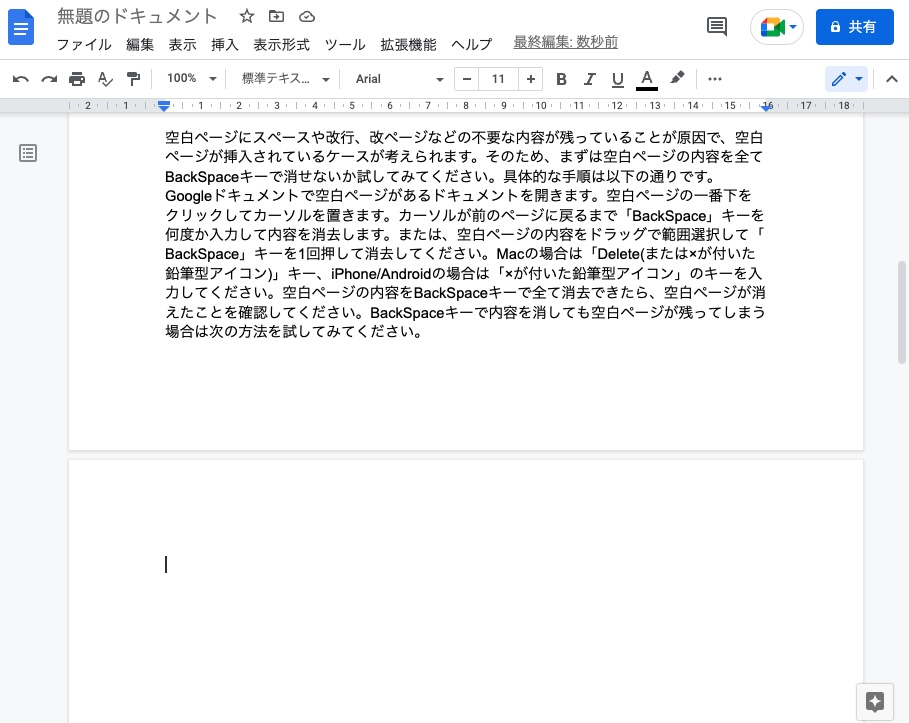This screenshot has width=909, height=723.
Task: Apply italic formatting
Action: (x=590, y=78)
